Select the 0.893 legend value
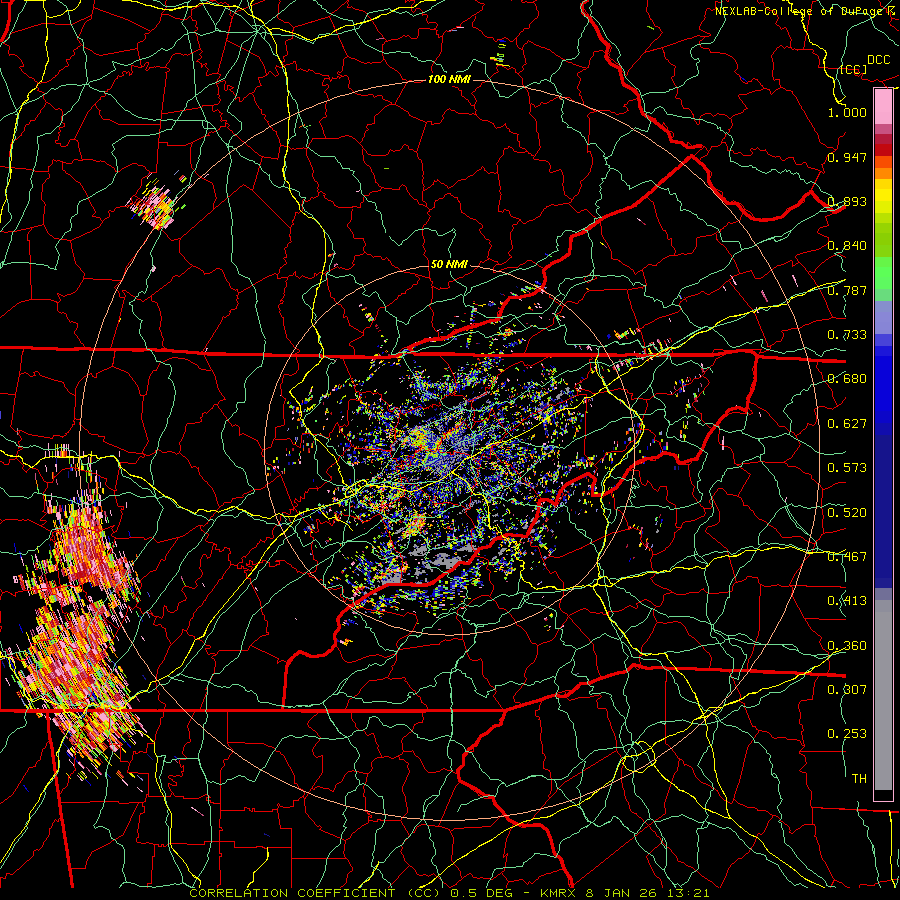 coord(847,201)
